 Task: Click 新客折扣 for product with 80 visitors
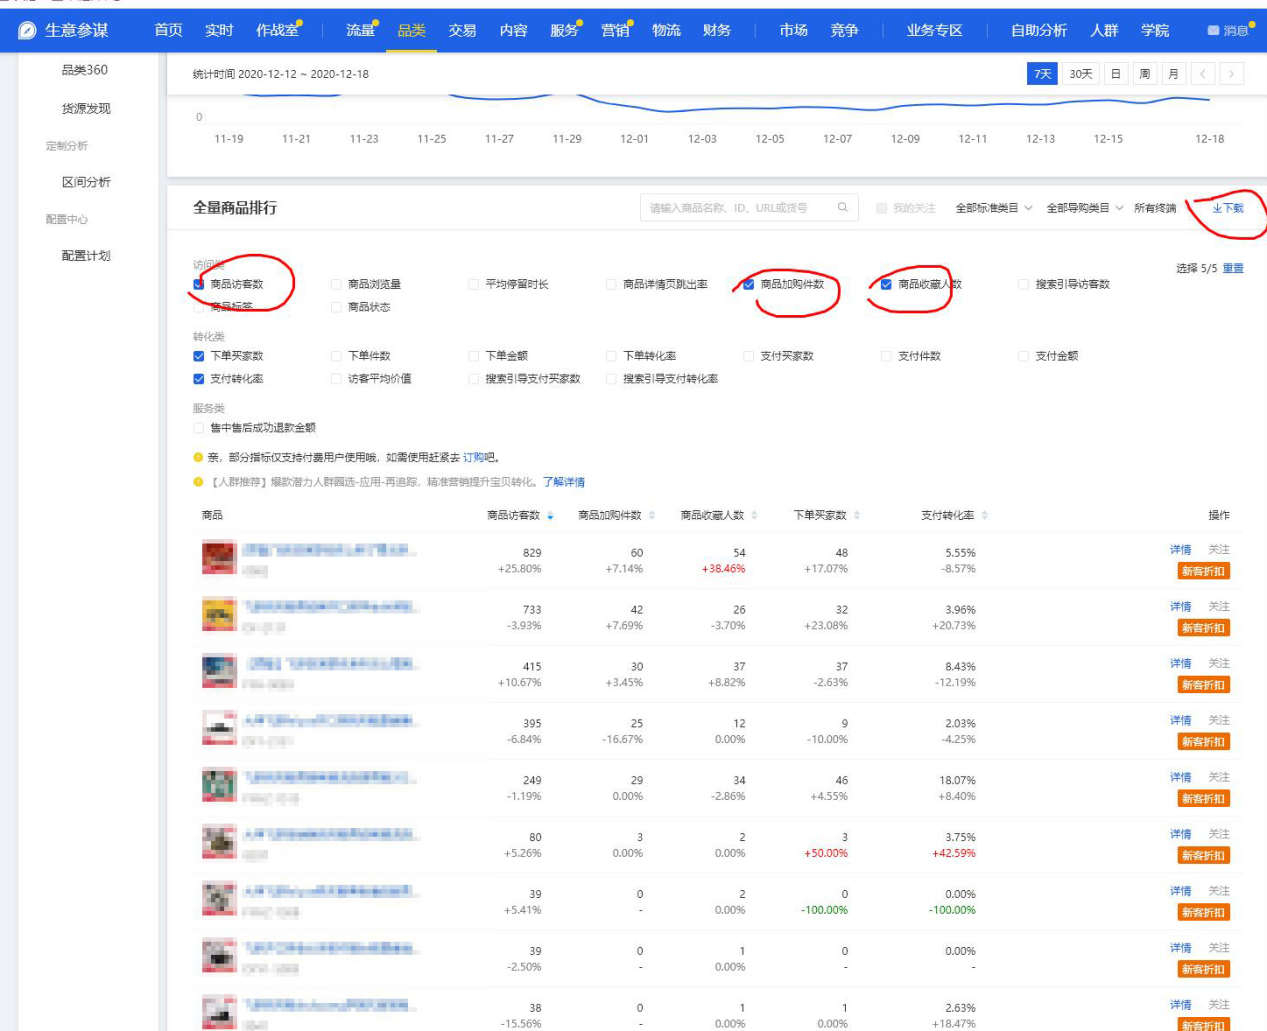(x=1203, y=856)
